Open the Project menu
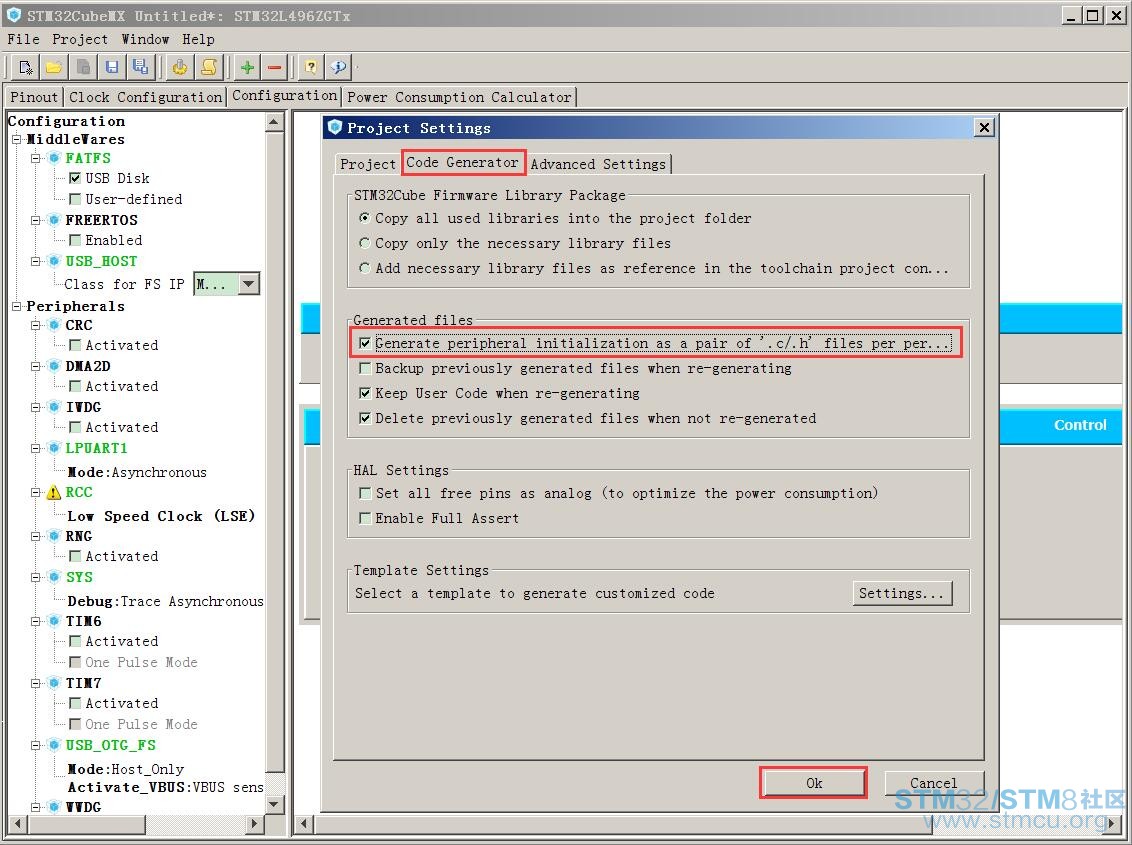Viewport: 1132px width, 845px height. pos(79,39)
